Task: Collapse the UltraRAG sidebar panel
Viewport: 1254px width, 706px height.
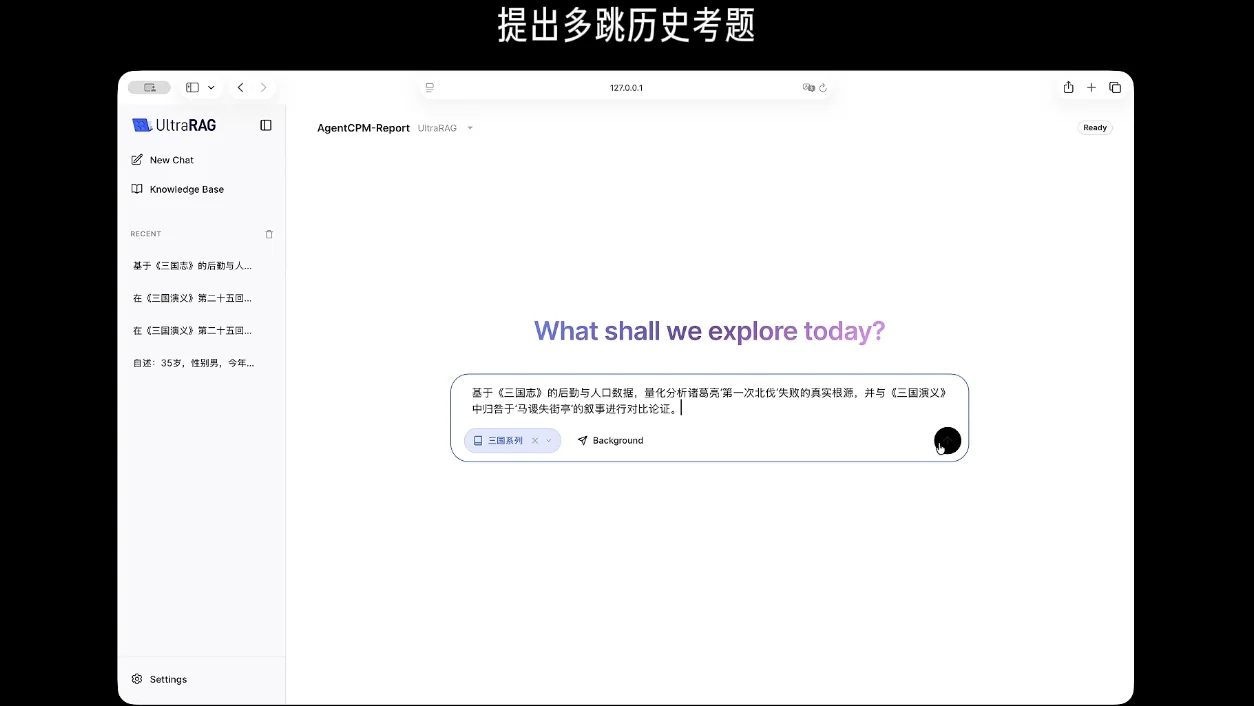Action: coord(265,124)
